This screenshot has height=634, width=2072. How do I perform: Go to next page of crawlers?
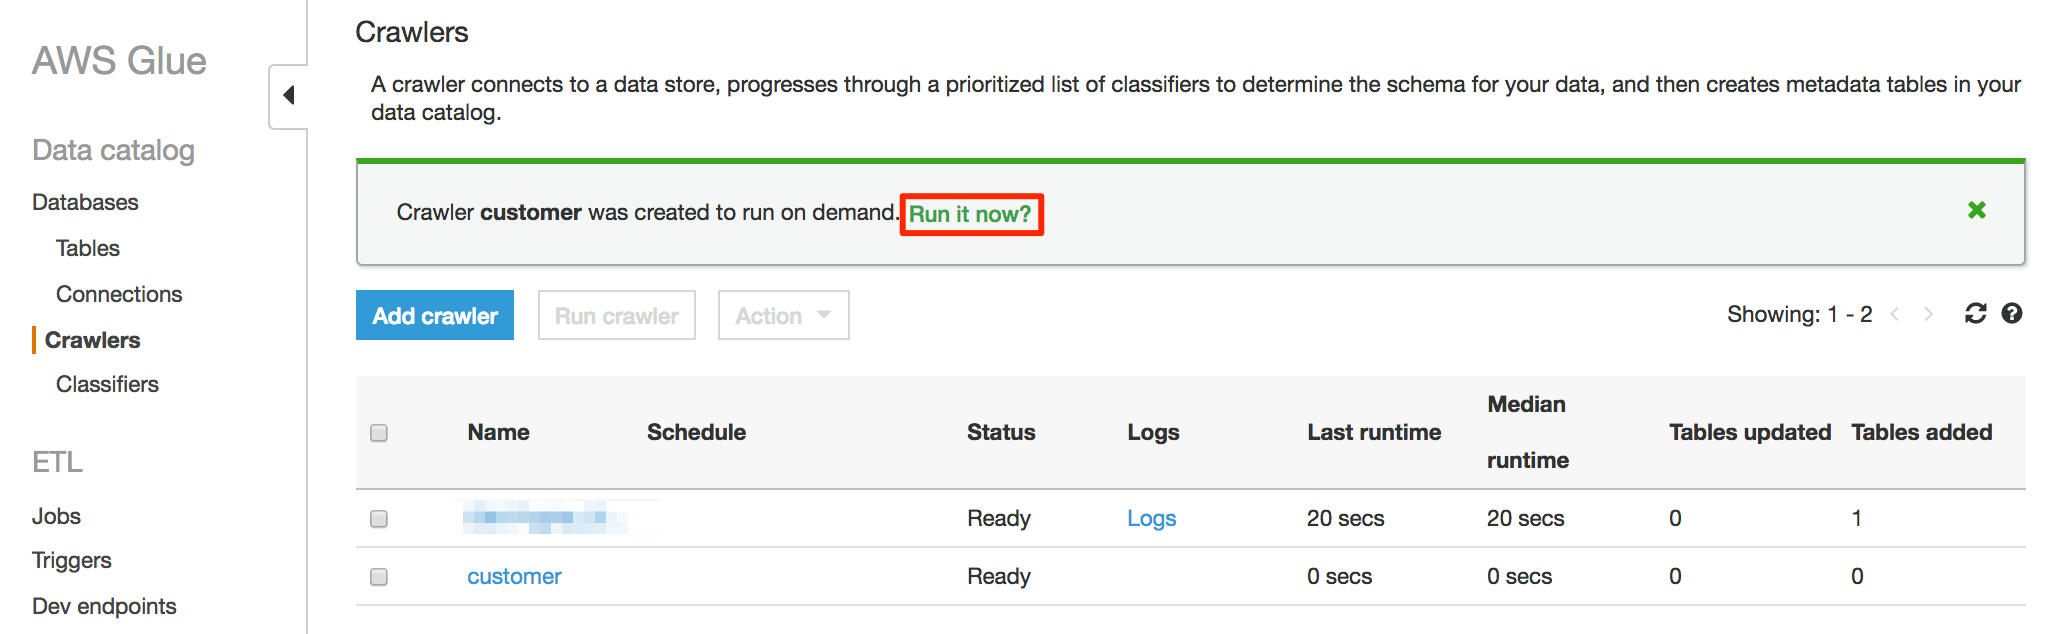tap(1928, 314)
